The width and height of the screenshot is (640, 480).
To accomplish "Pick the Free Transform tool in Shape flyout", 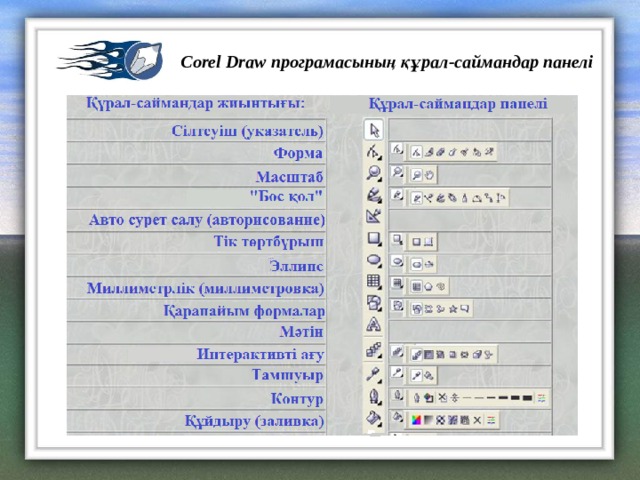I will pos(477,152).
